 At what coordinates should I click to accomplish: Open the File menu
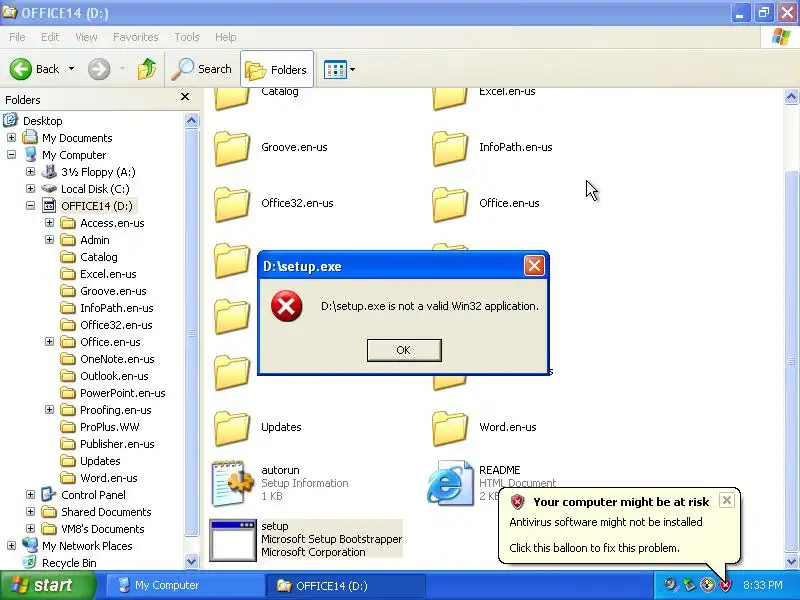point(17,37)
